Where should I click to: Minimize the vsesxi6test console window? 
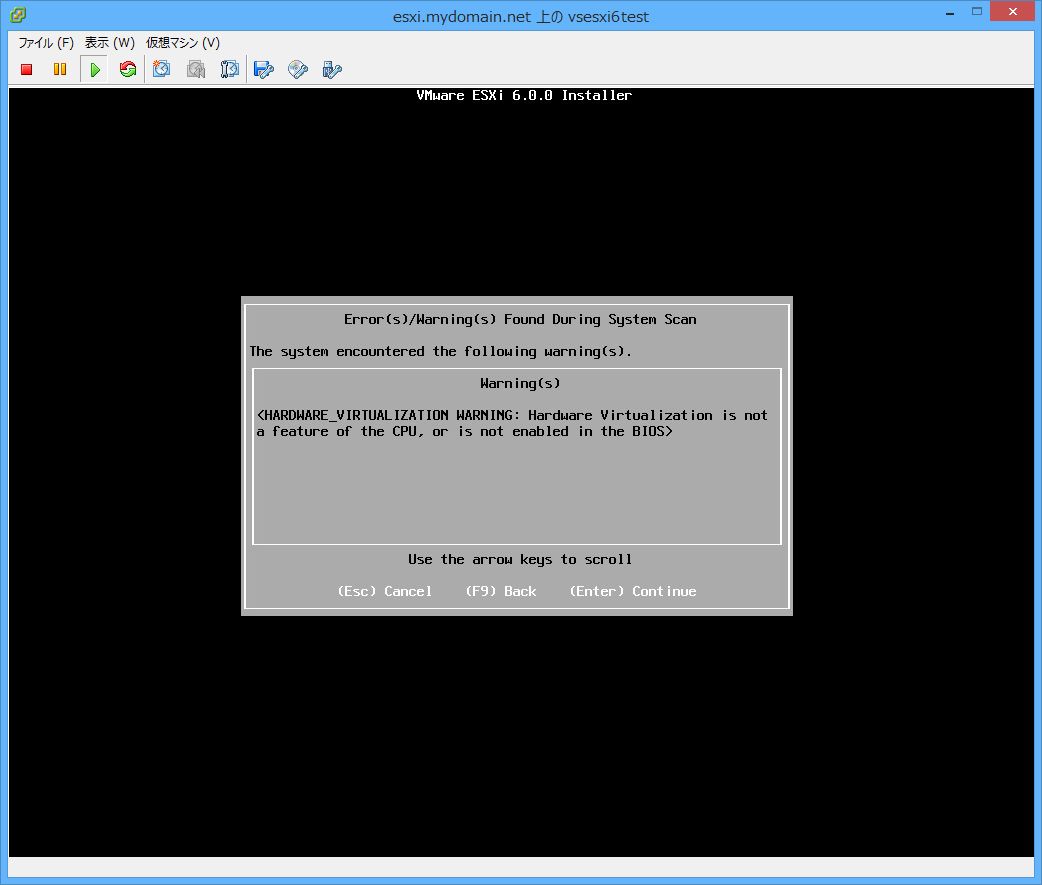950,12
